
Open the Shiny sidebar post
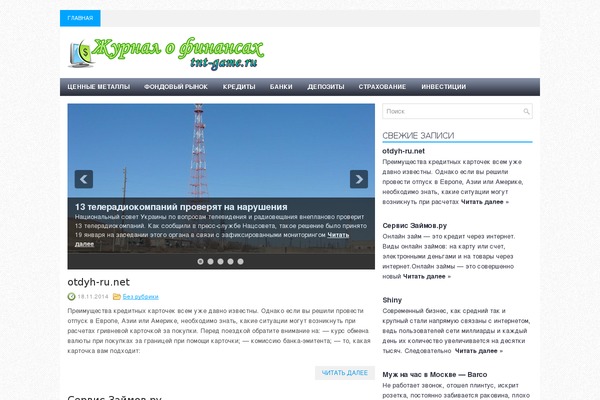(x=392, y=300)
